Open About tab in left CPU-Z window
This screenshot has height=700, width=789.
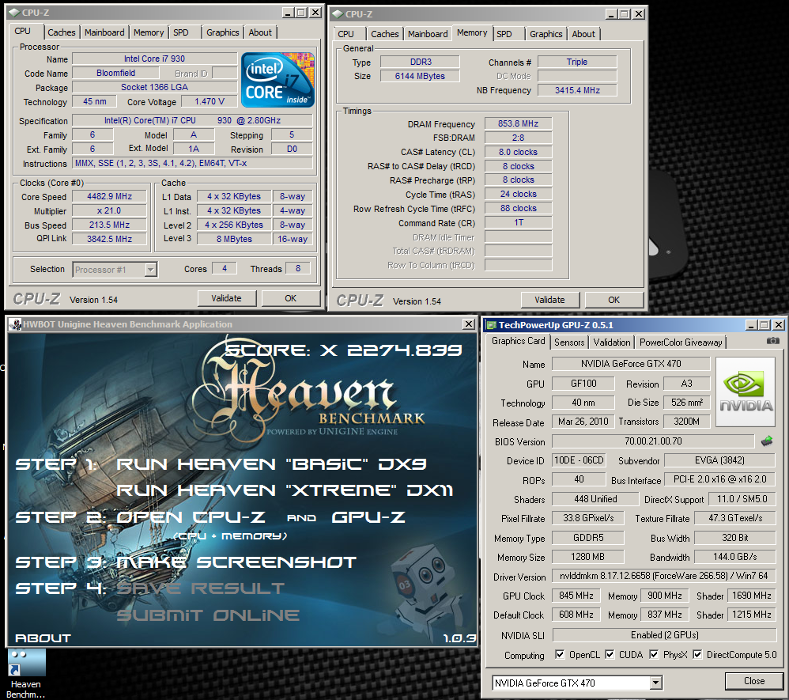[x=260, y=33]
